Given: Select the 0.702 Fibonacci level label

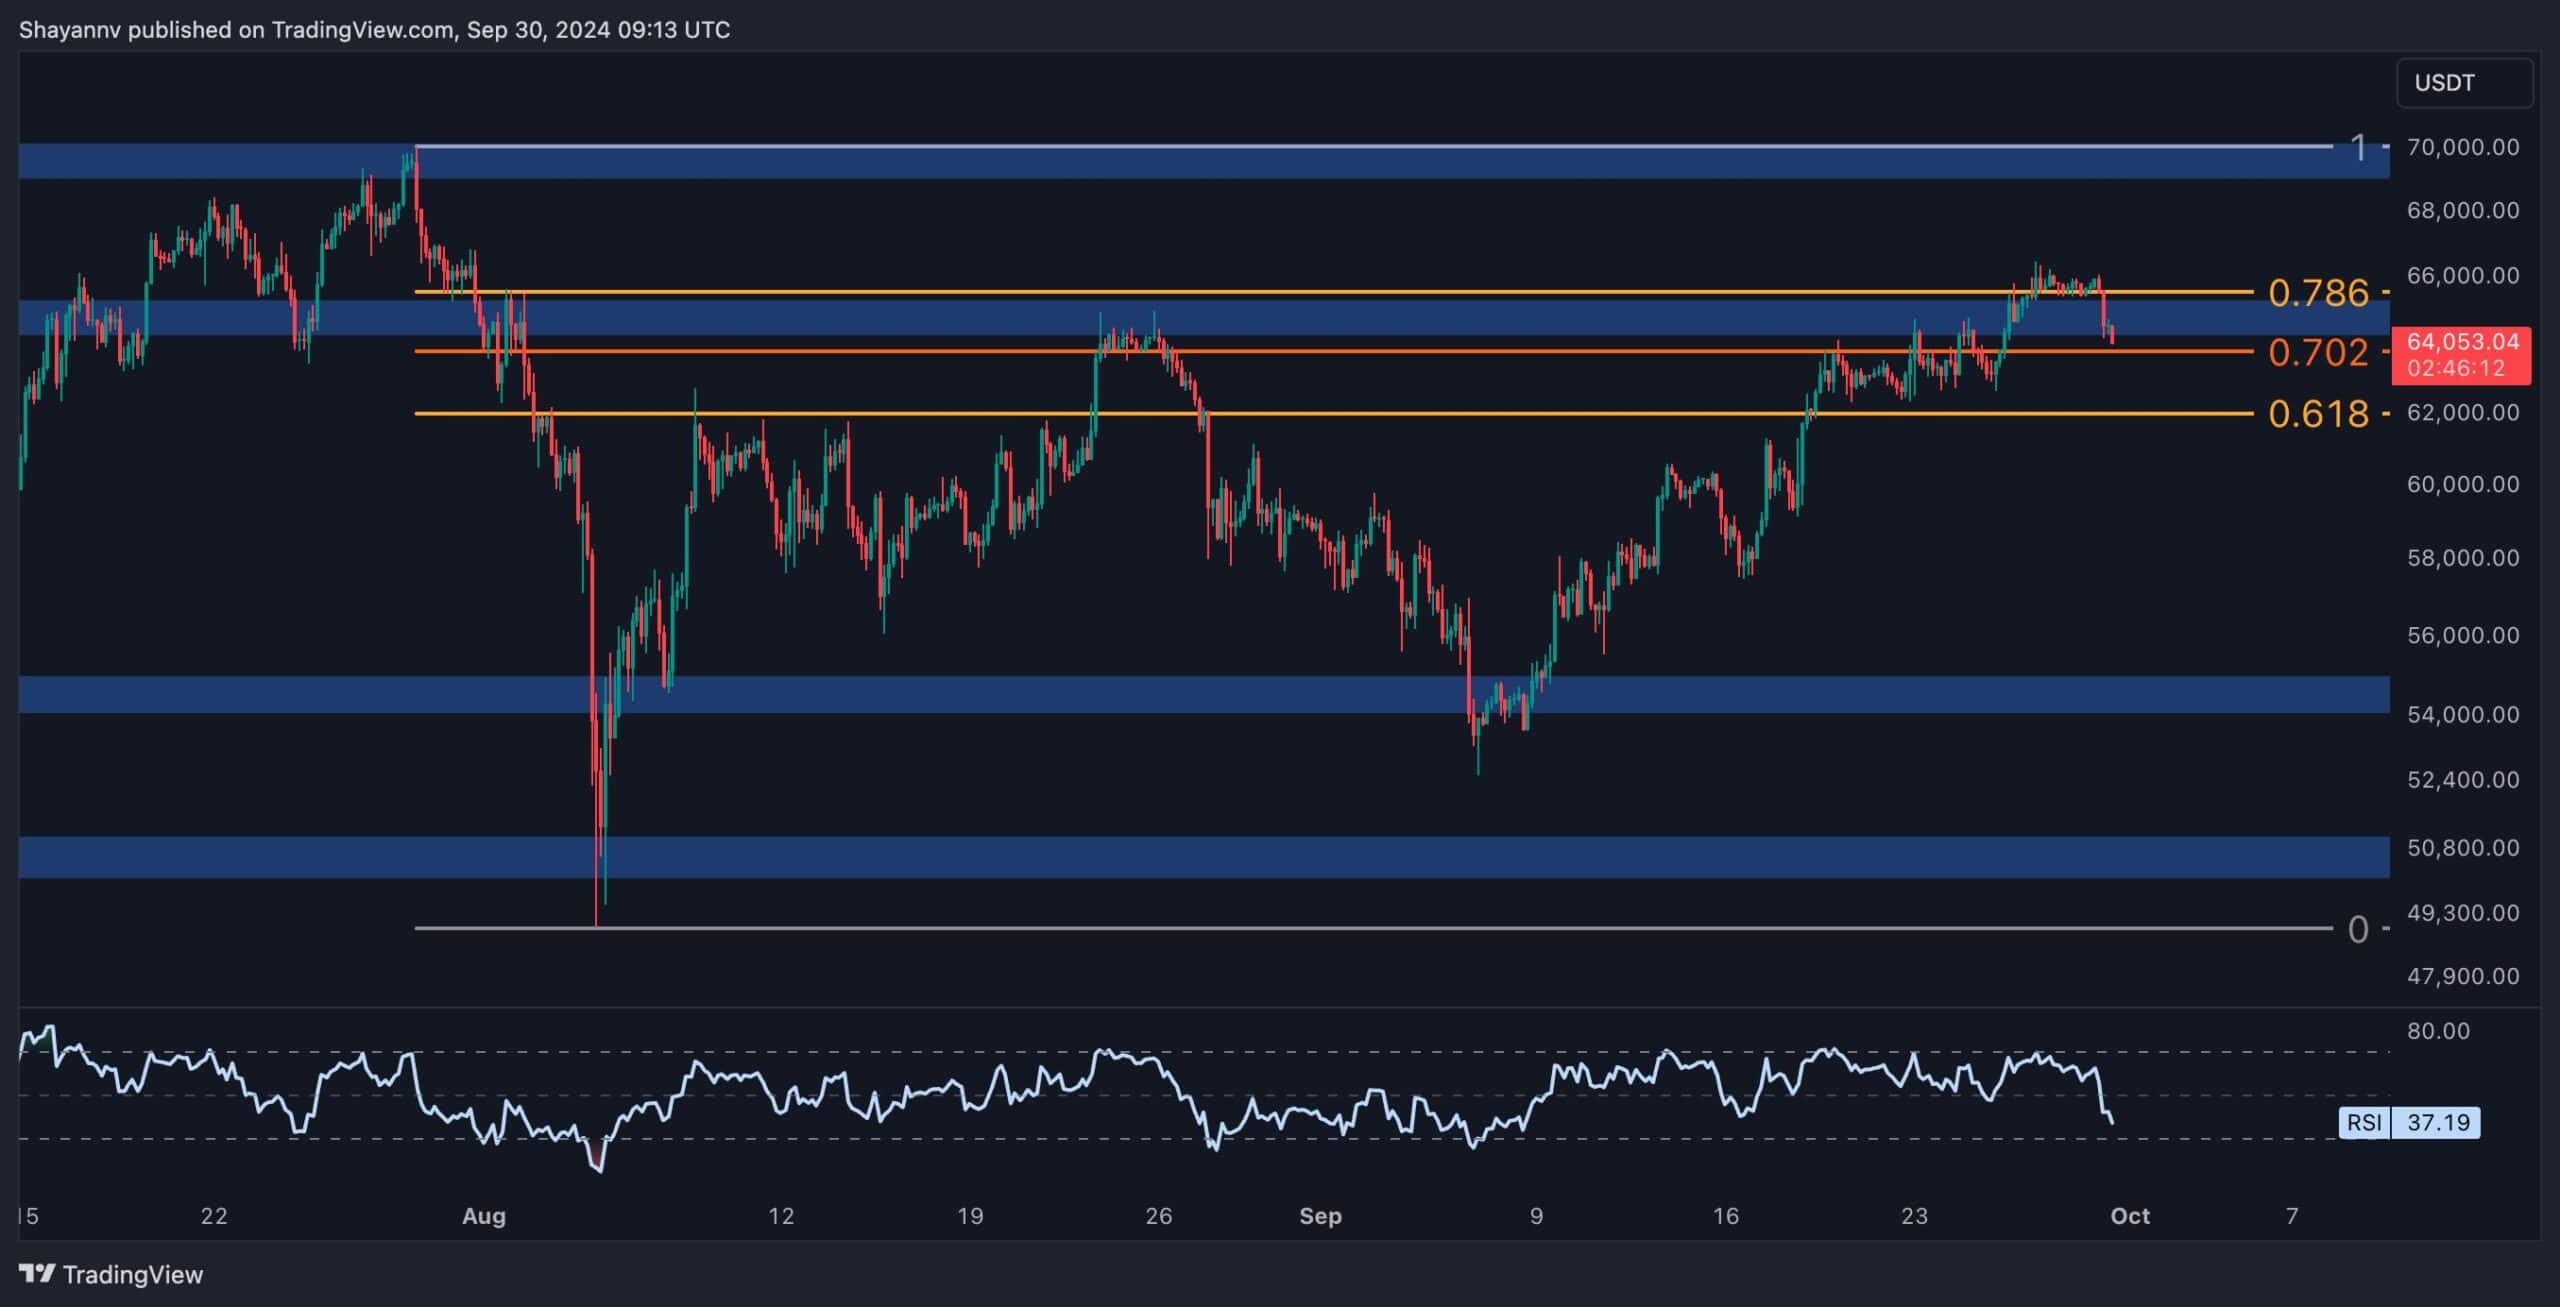Looking at the screenshot, I should tap(2318, 352).
